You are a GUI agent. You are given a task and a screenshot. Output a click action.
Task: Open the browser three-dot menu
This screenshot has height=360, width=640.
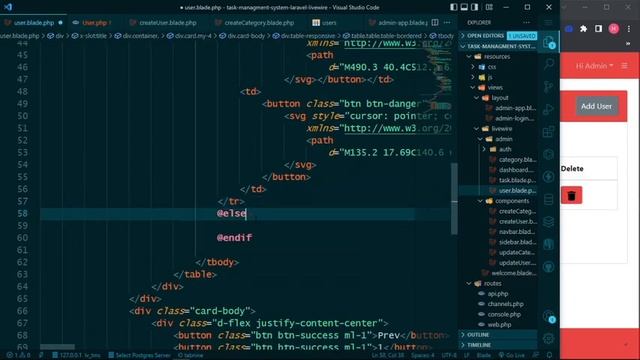coord(629,29)
